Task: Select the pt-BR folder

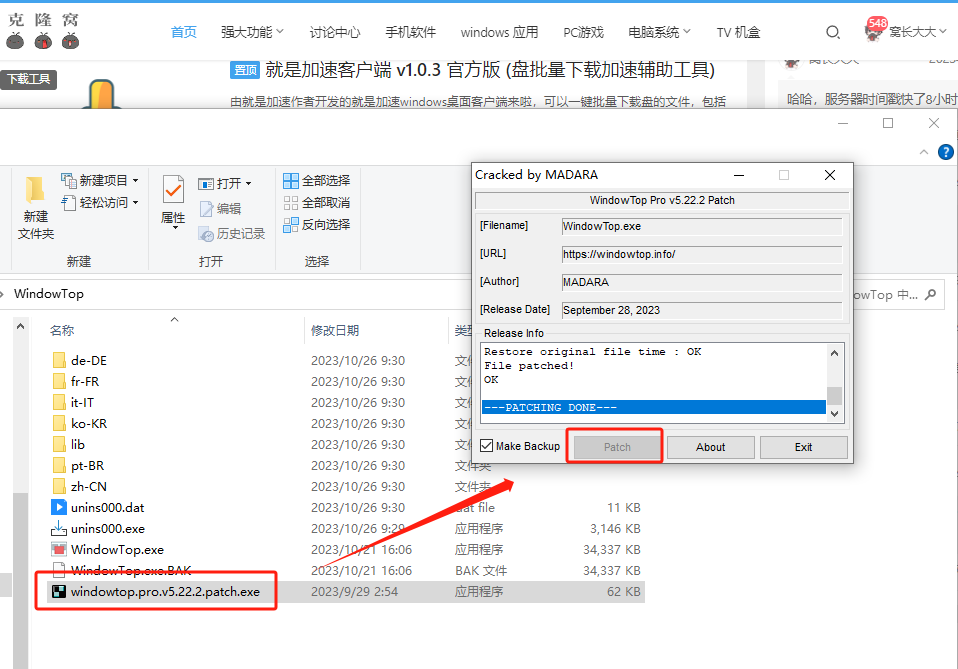Action: (x=87, y=466)
